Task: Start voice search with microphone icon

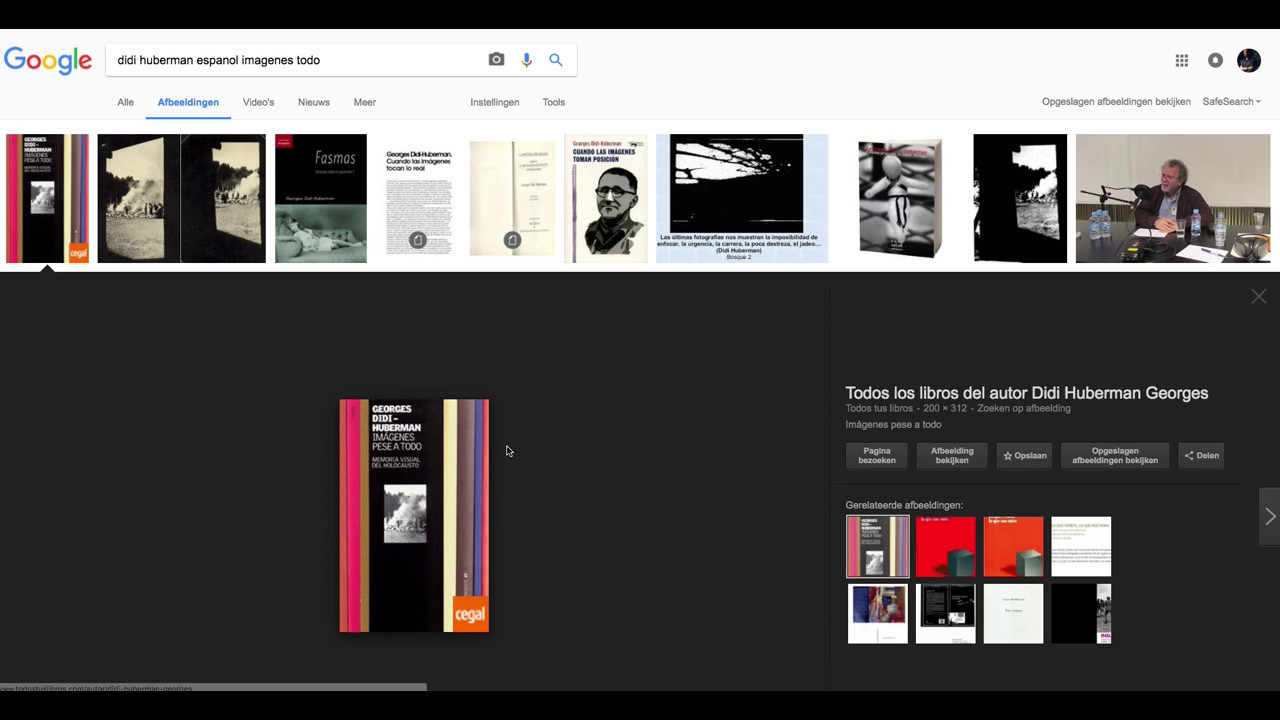Action: 526,60
